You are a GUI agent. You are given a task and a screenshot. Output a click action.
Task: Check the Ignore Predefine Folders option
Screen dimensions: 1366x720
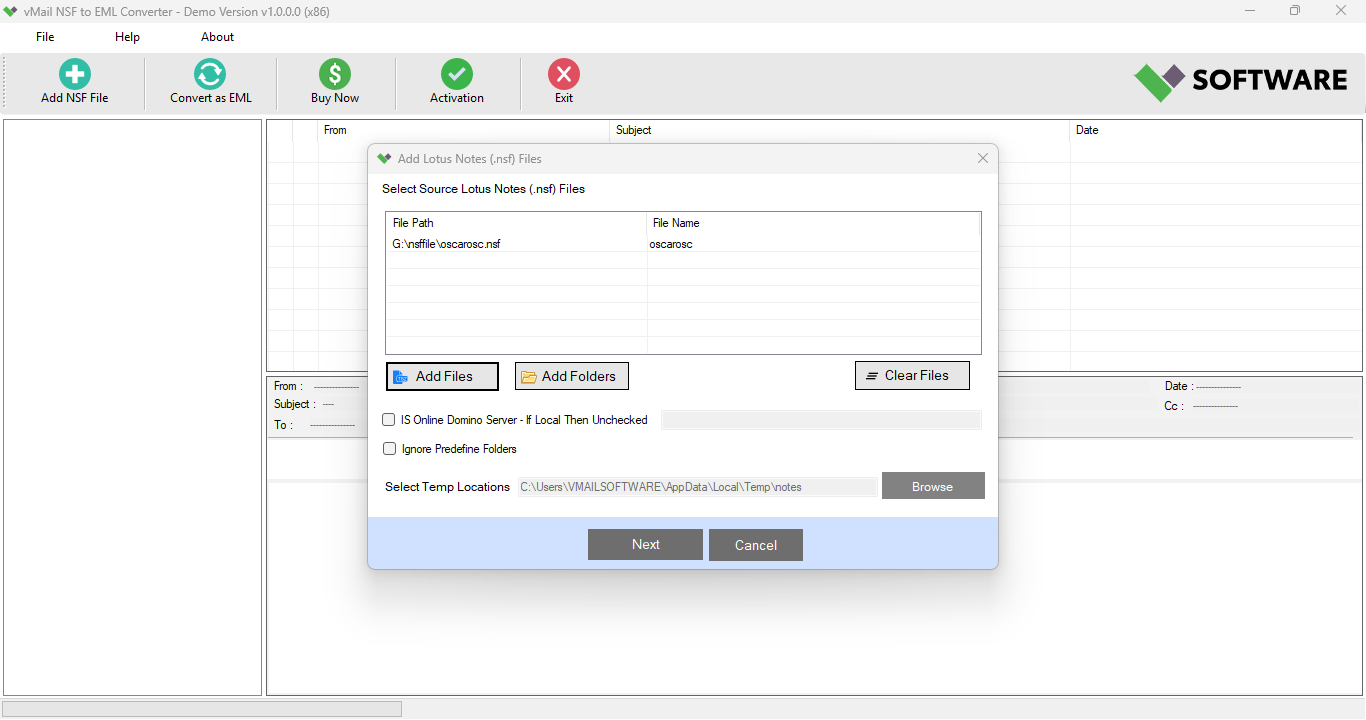pyautogui.click(x=389, y=448)
